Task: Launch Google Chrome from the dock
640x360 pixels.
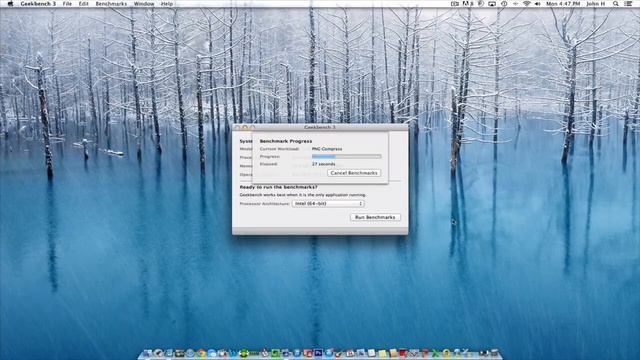Action: (201, 353)
